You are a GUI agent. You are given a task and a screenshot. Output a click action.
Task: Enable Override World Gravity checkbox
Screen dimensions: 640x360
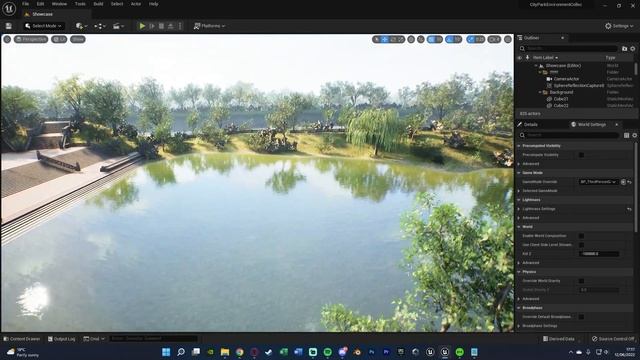click(x=581, y=281)
